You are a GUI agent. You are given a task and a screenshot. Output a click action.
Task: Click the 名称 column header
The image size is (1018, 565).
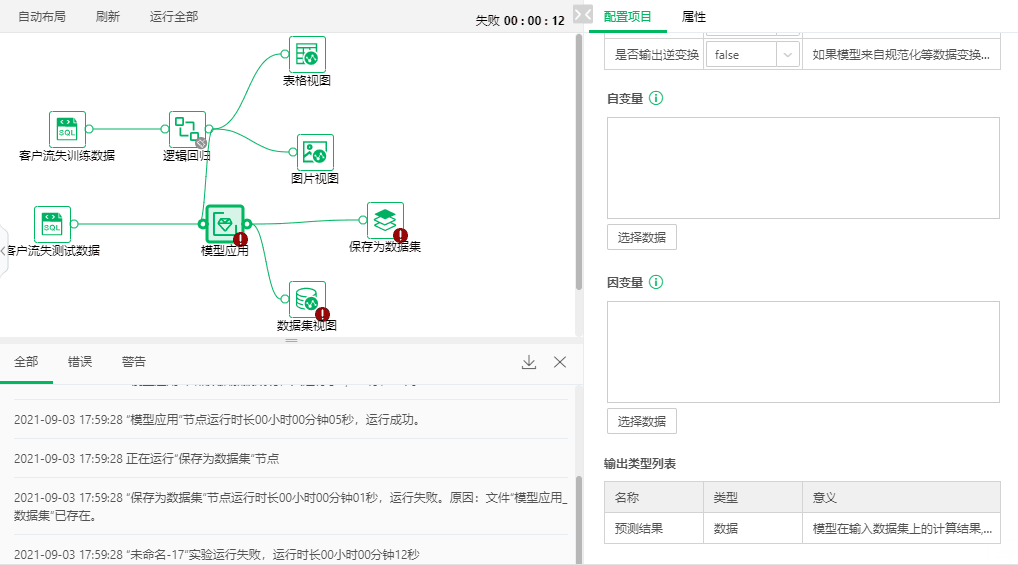(654, 497)
